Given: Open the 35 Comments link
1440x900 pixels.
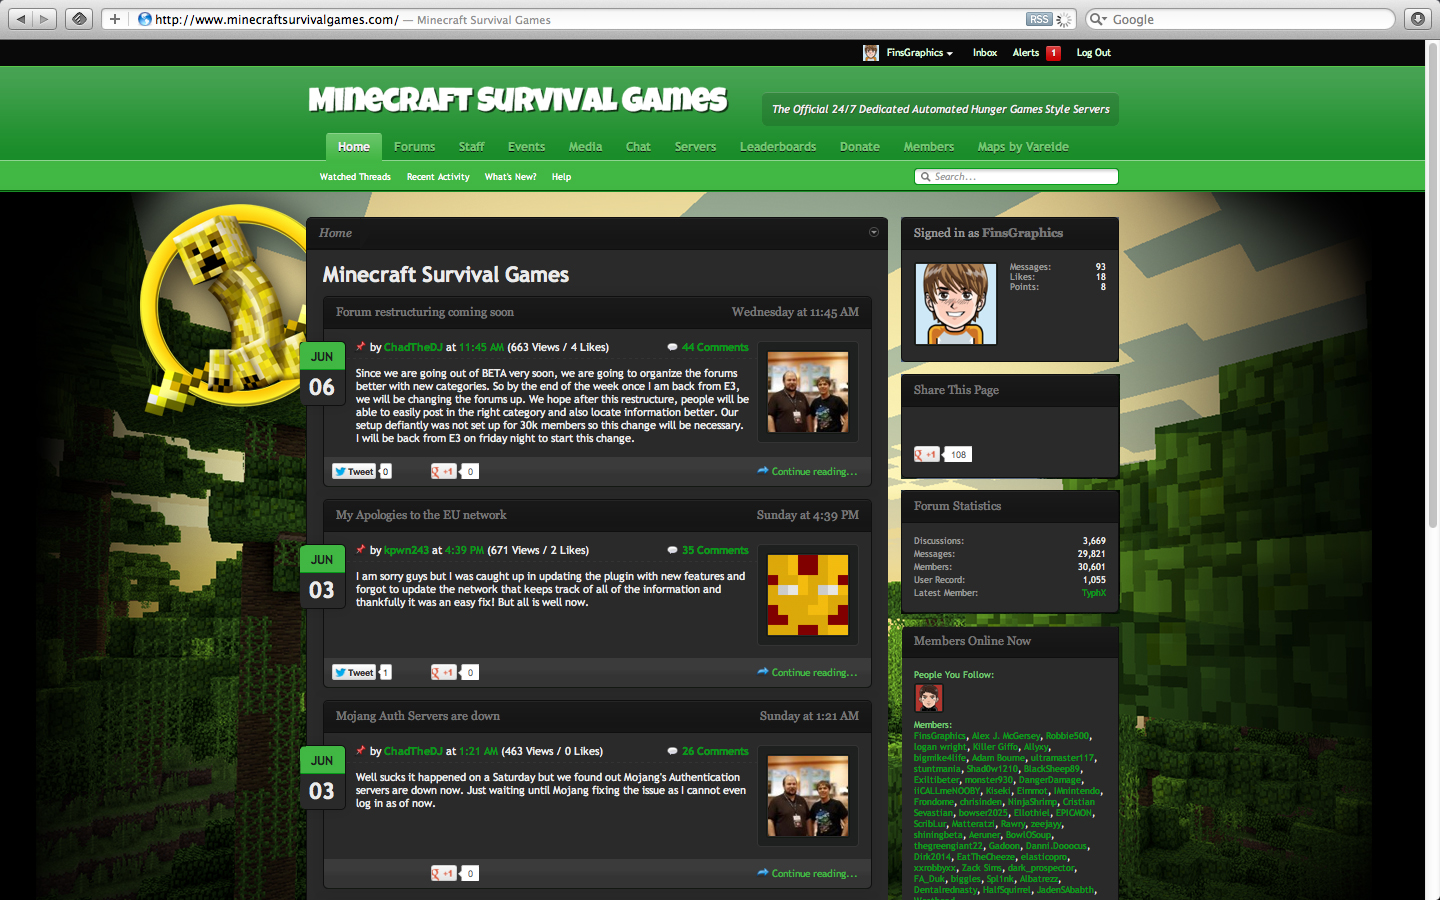Looking at the screenshot, I should pos(715,550).
